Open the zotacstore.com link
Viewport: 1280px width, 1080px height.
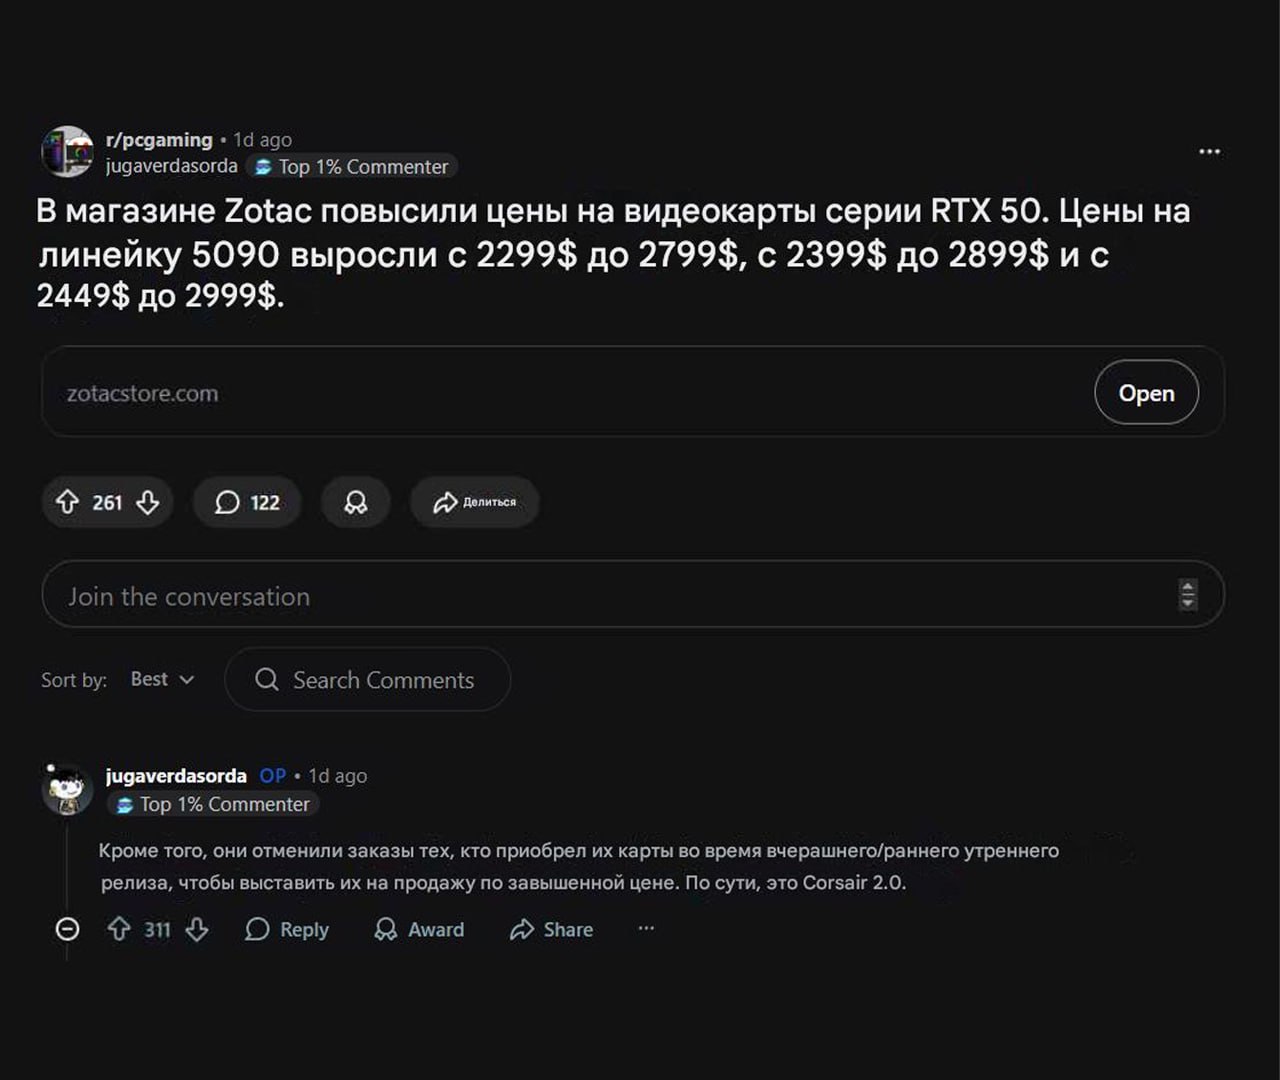tap(1146, 393)
